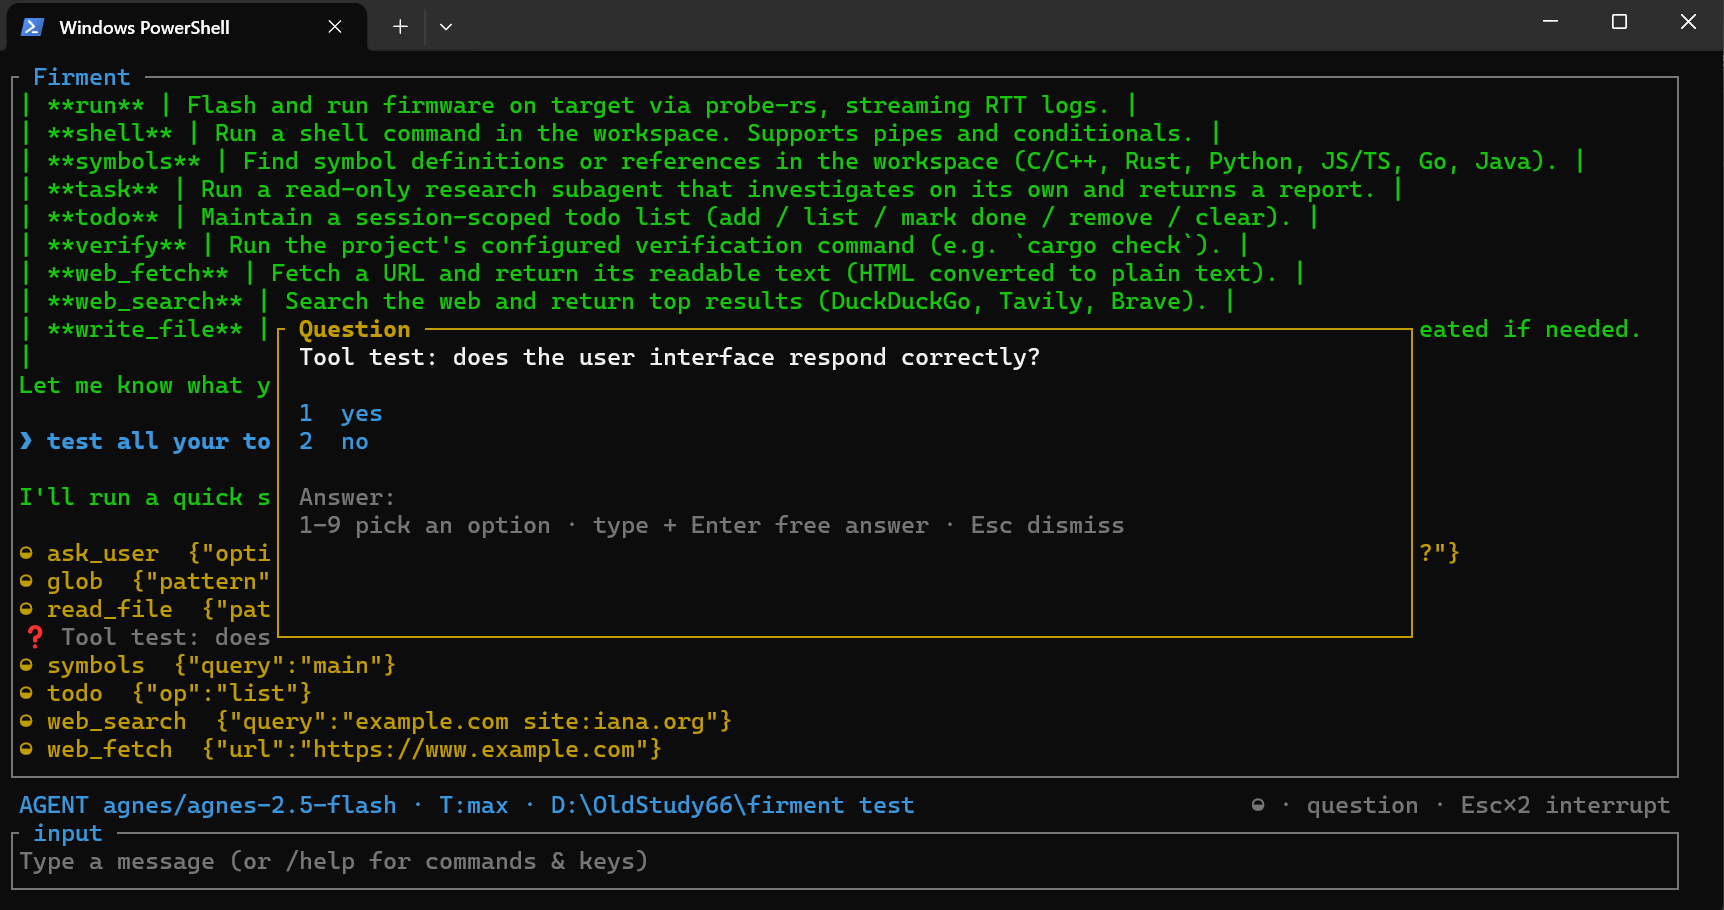The image size is (1724, 910).
Task: Click the '**task**' tool description row
Action: 712,189
